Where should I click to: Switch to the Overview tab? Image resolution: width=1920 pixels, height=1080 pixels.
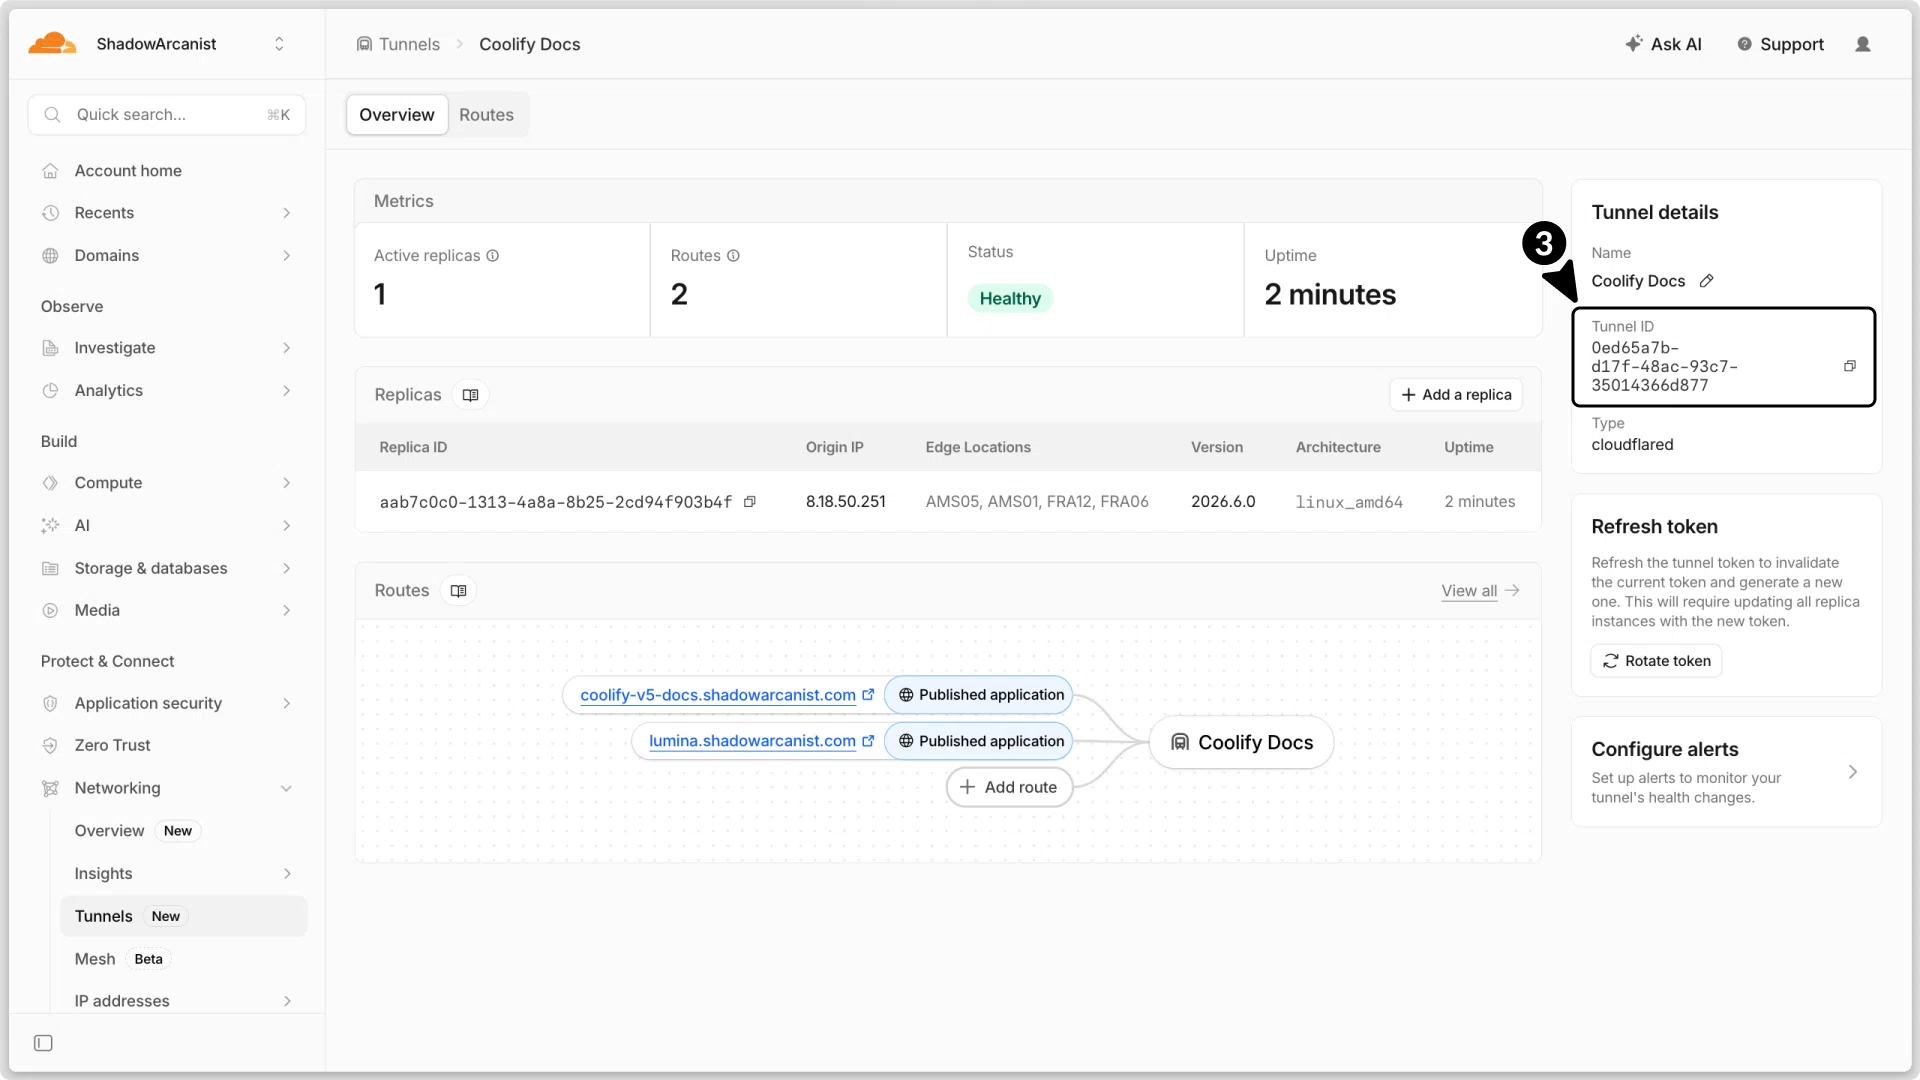coord(397,115)
